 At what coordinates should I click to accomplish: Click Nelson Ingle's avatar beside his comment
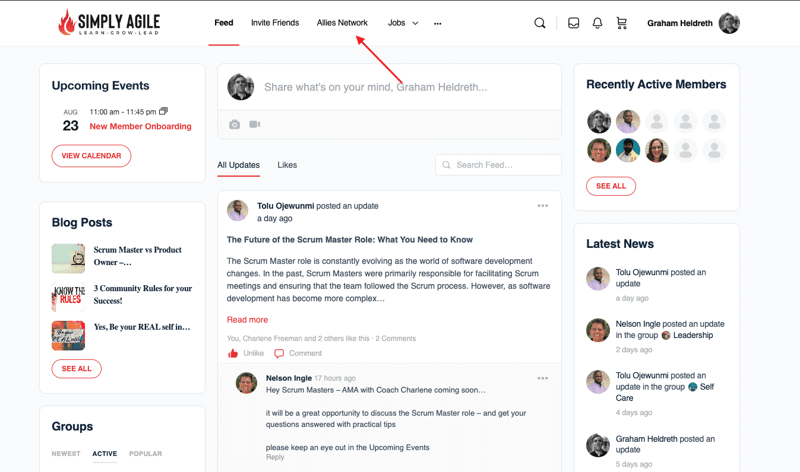pos(246,383)
